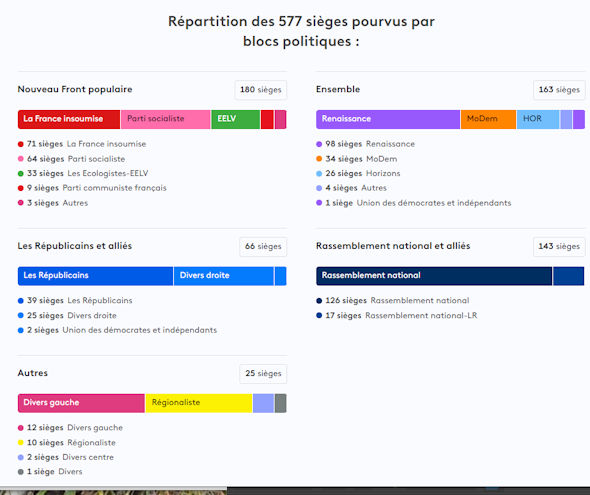Select the 25 sièges badge for Autres
The height and width of the screenshot is (495, 590).
[x=263, y=374]
